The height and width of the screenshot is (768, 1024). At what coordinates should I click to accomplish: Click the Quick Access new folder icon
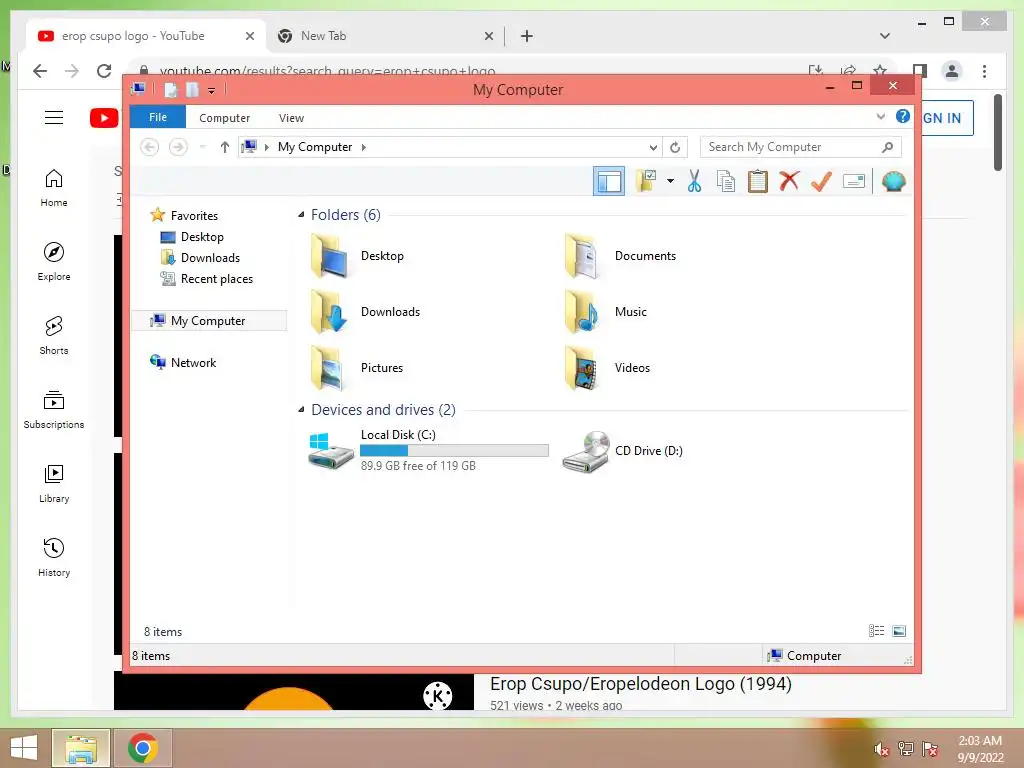[x=192, y=90]
